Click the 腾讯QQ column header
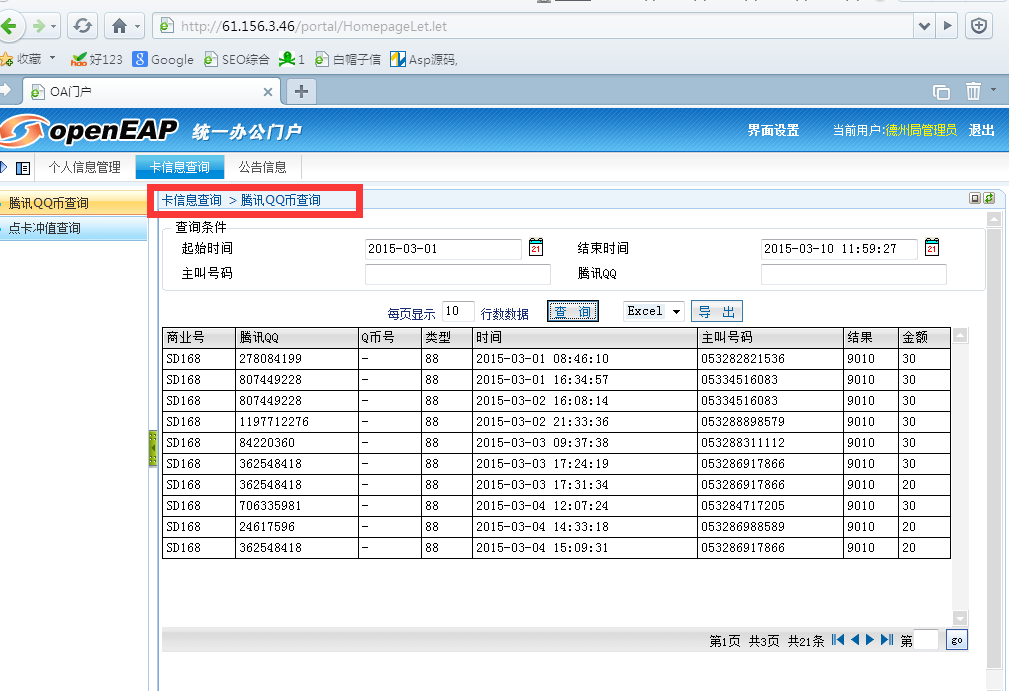 tap(297, 338)
